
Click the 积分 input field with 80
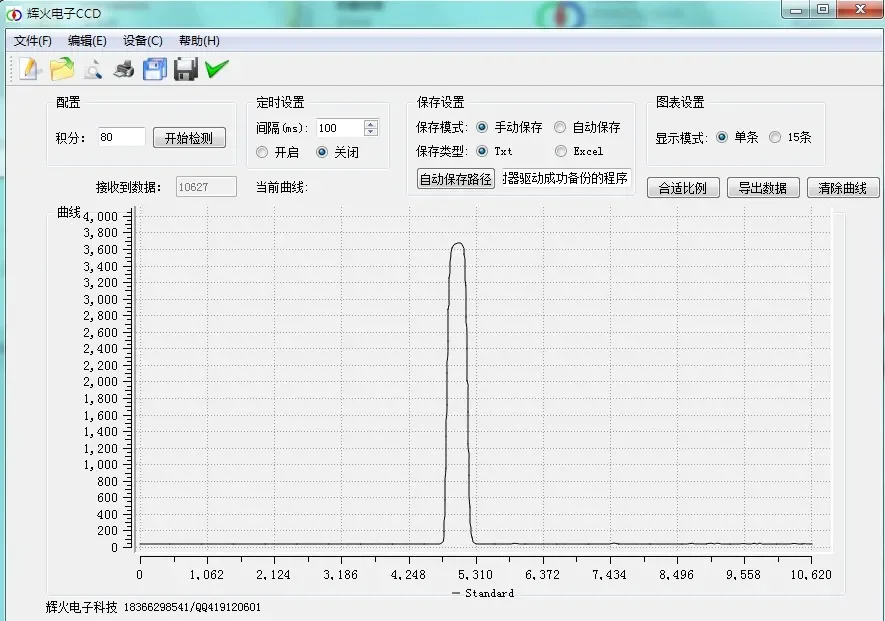click(122, 137)
